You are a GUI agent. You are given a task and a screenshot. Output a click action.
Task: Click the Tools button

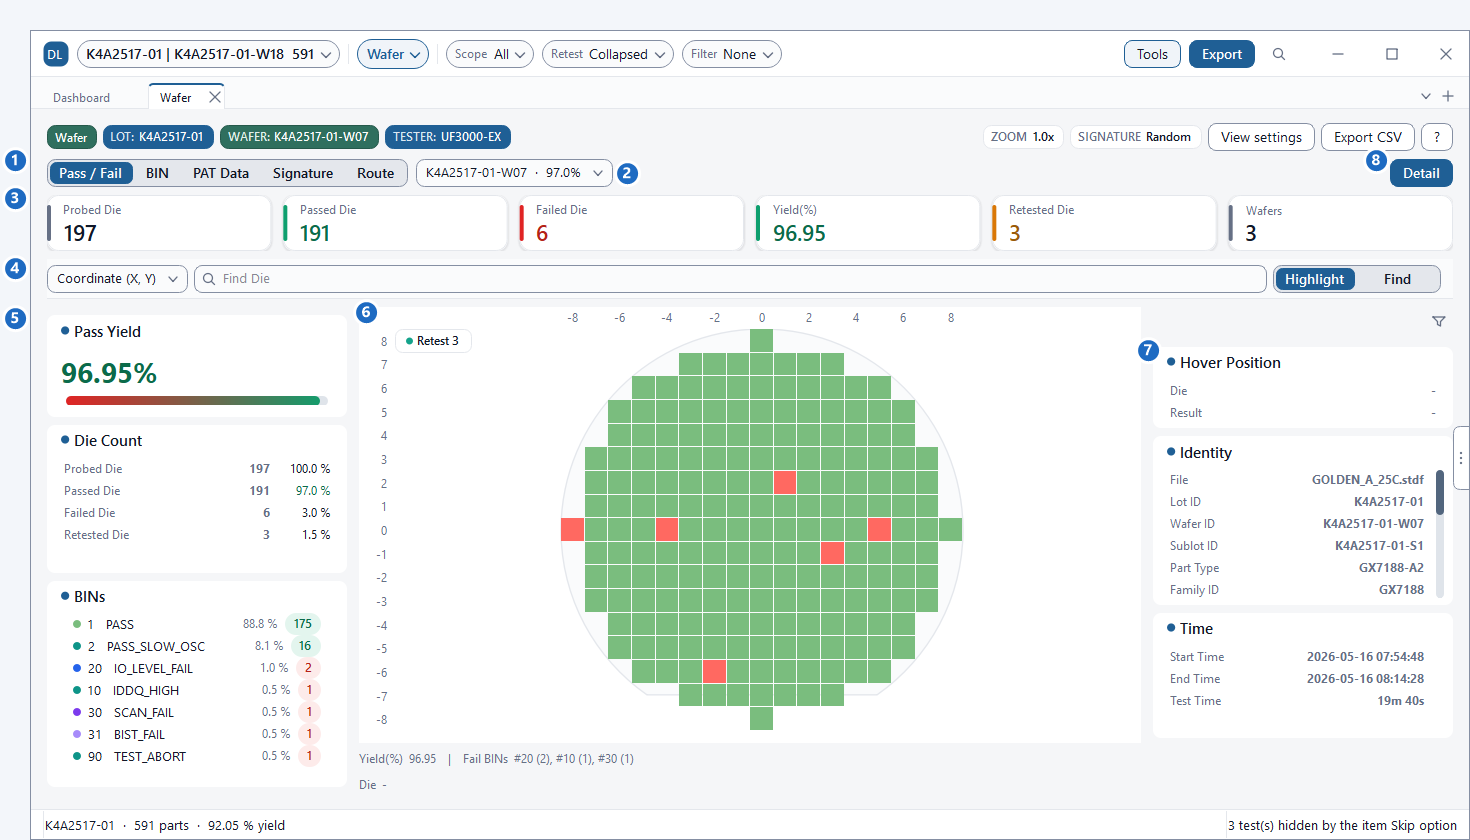point(1152,54)
